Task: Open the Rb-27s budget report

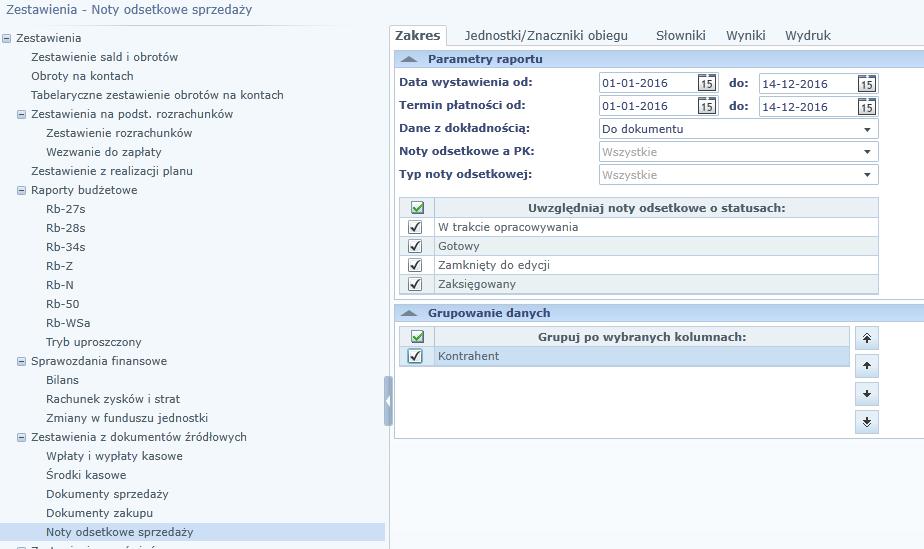Action: [x=65, y=209]
